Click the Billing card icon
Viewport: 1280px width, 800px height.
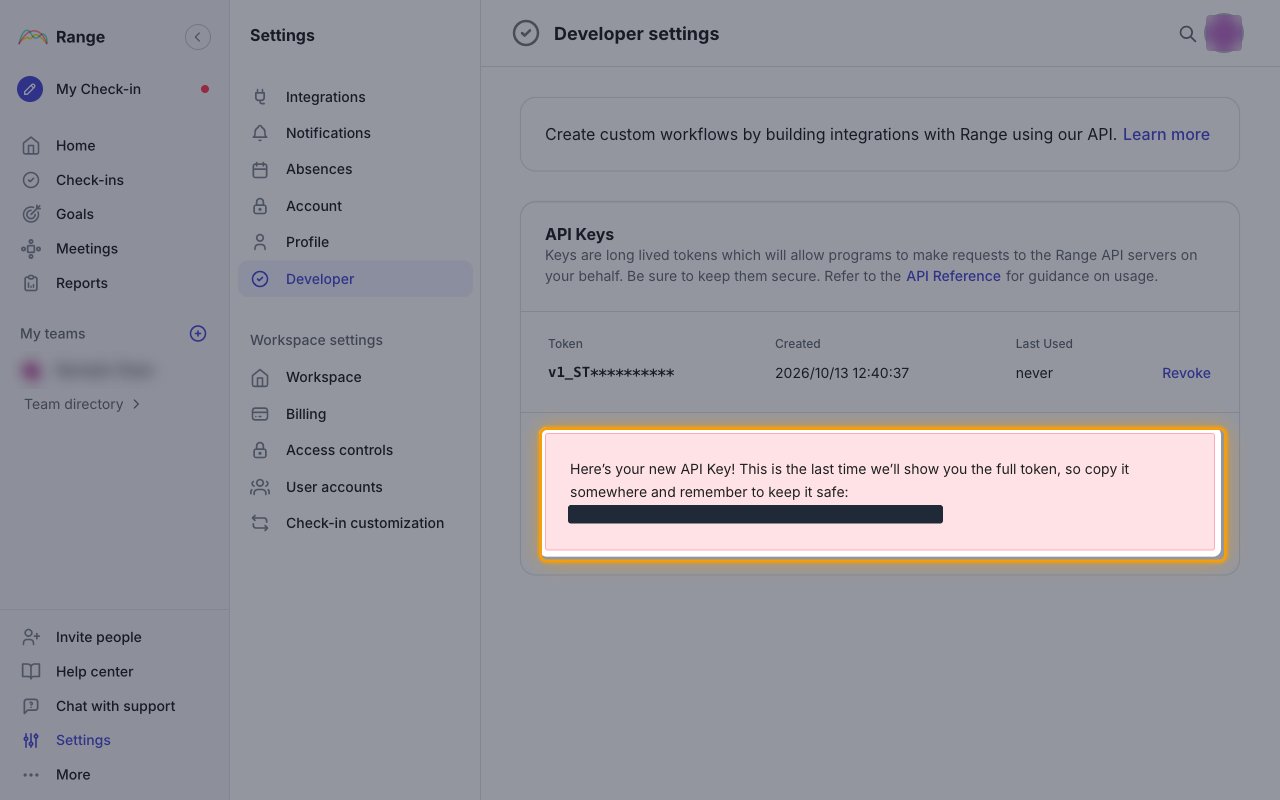tap(260, 414)
